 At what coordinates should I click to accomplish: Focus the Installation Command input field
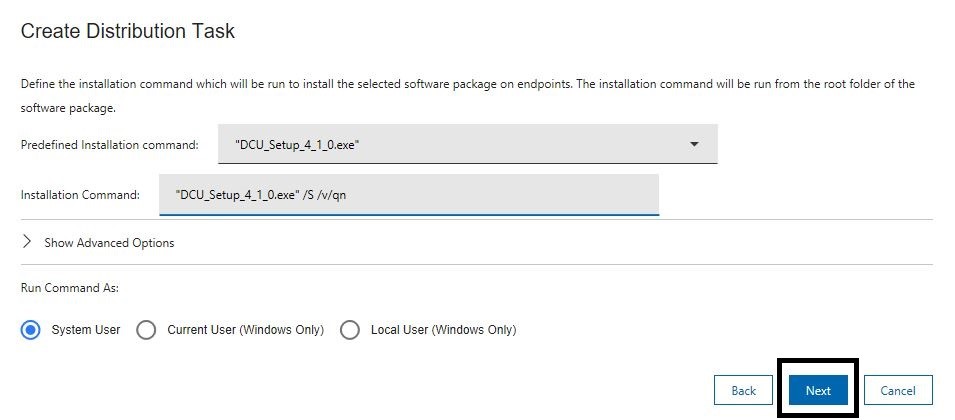coord(480,195)
